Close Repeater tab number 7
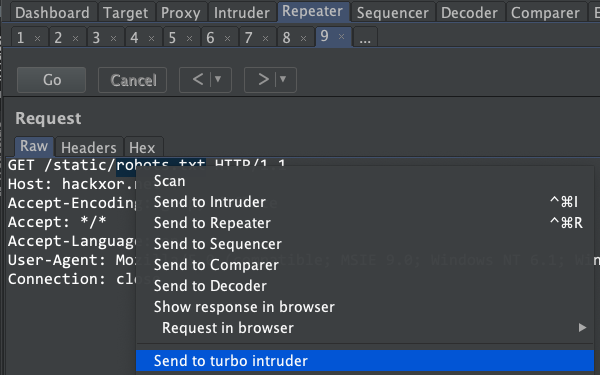 (x=266, y=38)
